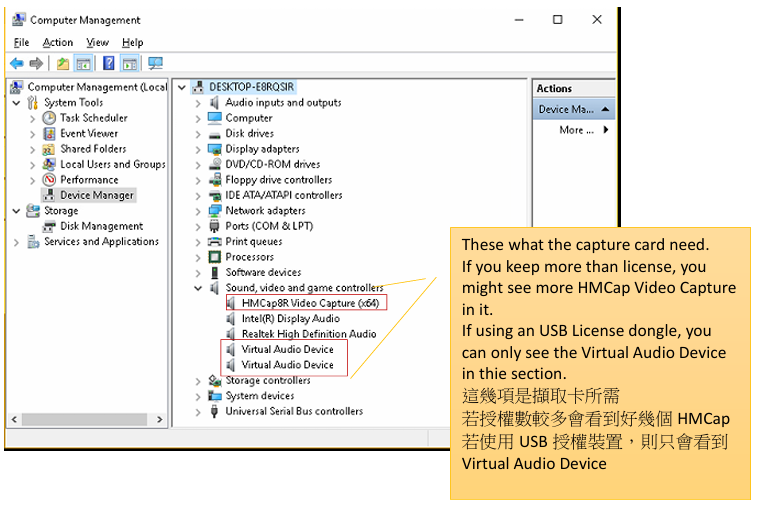Open the File menu
Viewport: 765px width, 518px height.
point(21,42)
